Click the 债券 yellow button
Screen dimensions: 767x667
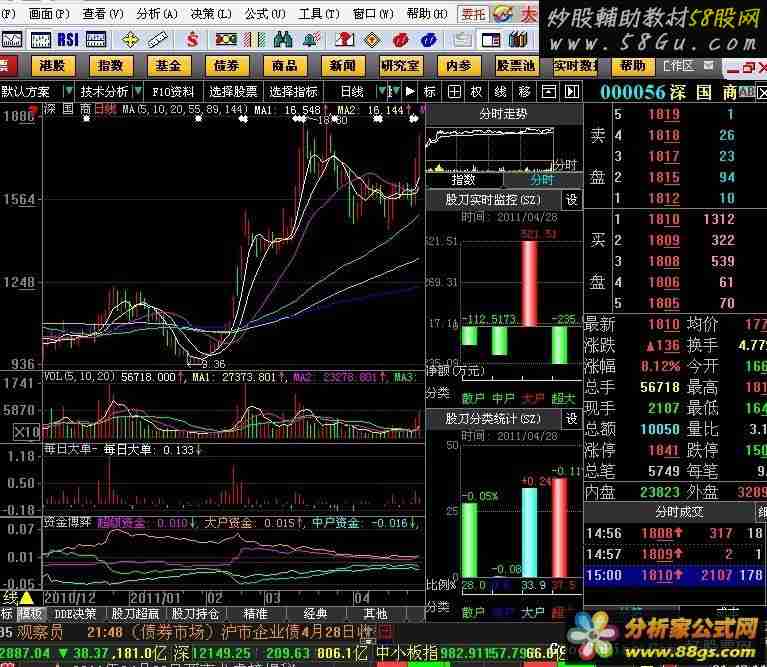pos(226,66)
